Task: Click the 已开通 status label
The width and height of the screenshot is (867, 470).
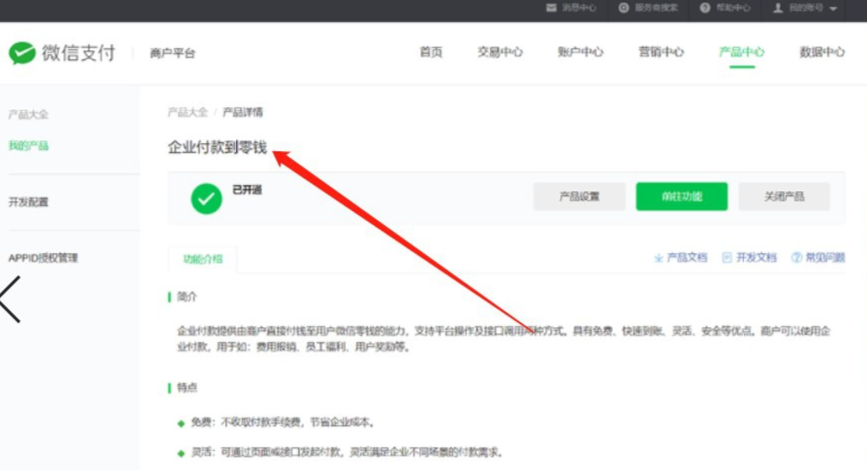Action: coord(247,190)
